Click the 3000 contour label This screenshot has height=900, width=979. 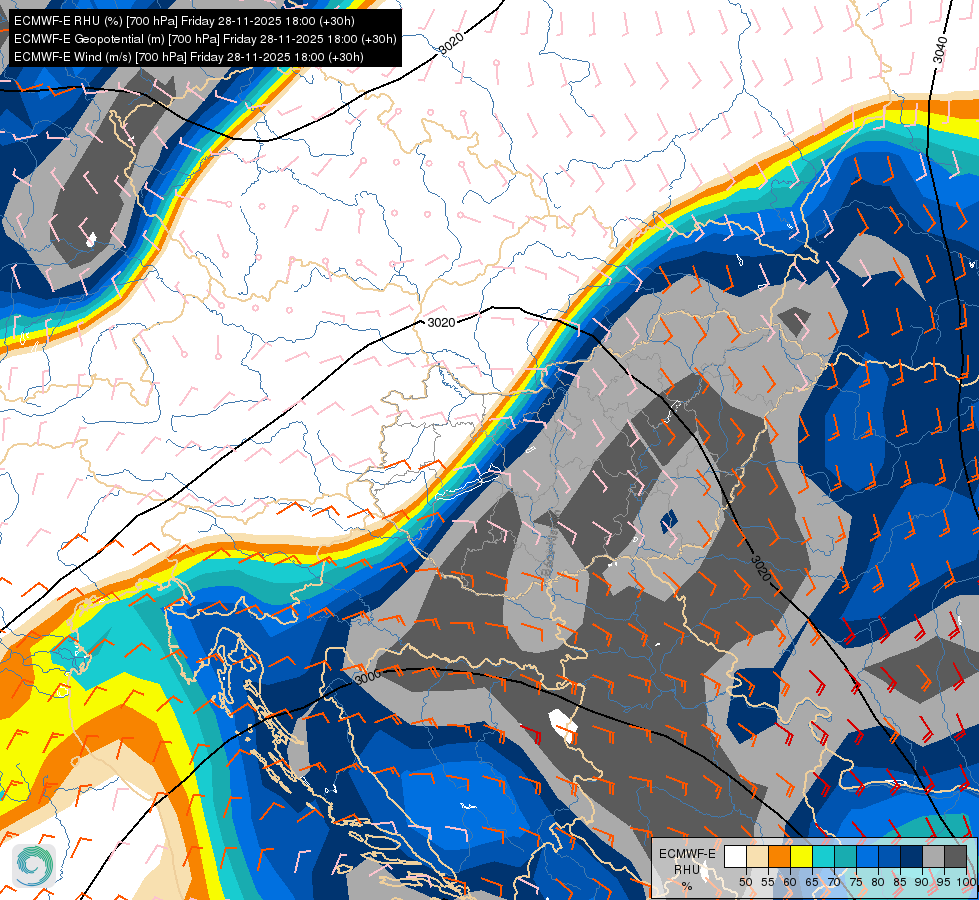pyautogui.click(x=367, y=677)
